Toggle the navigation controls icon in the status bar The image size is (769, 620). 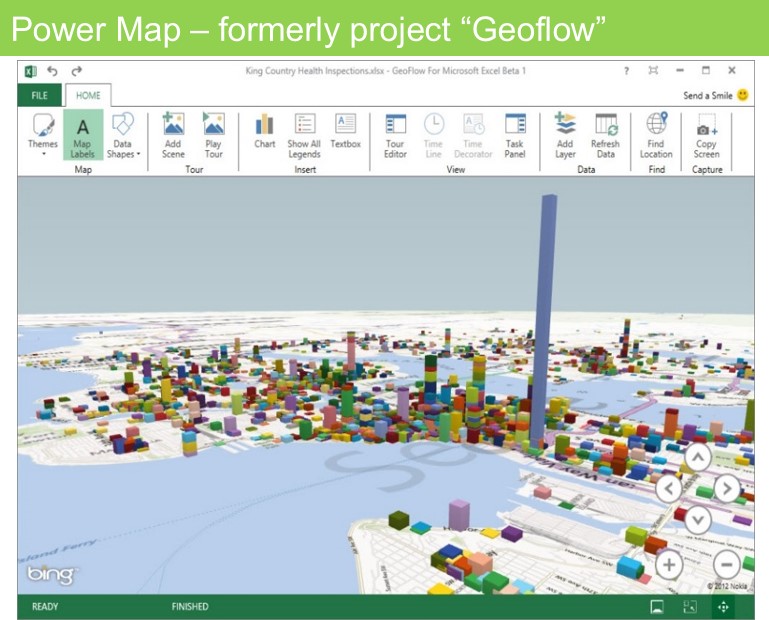click(723, 607)
